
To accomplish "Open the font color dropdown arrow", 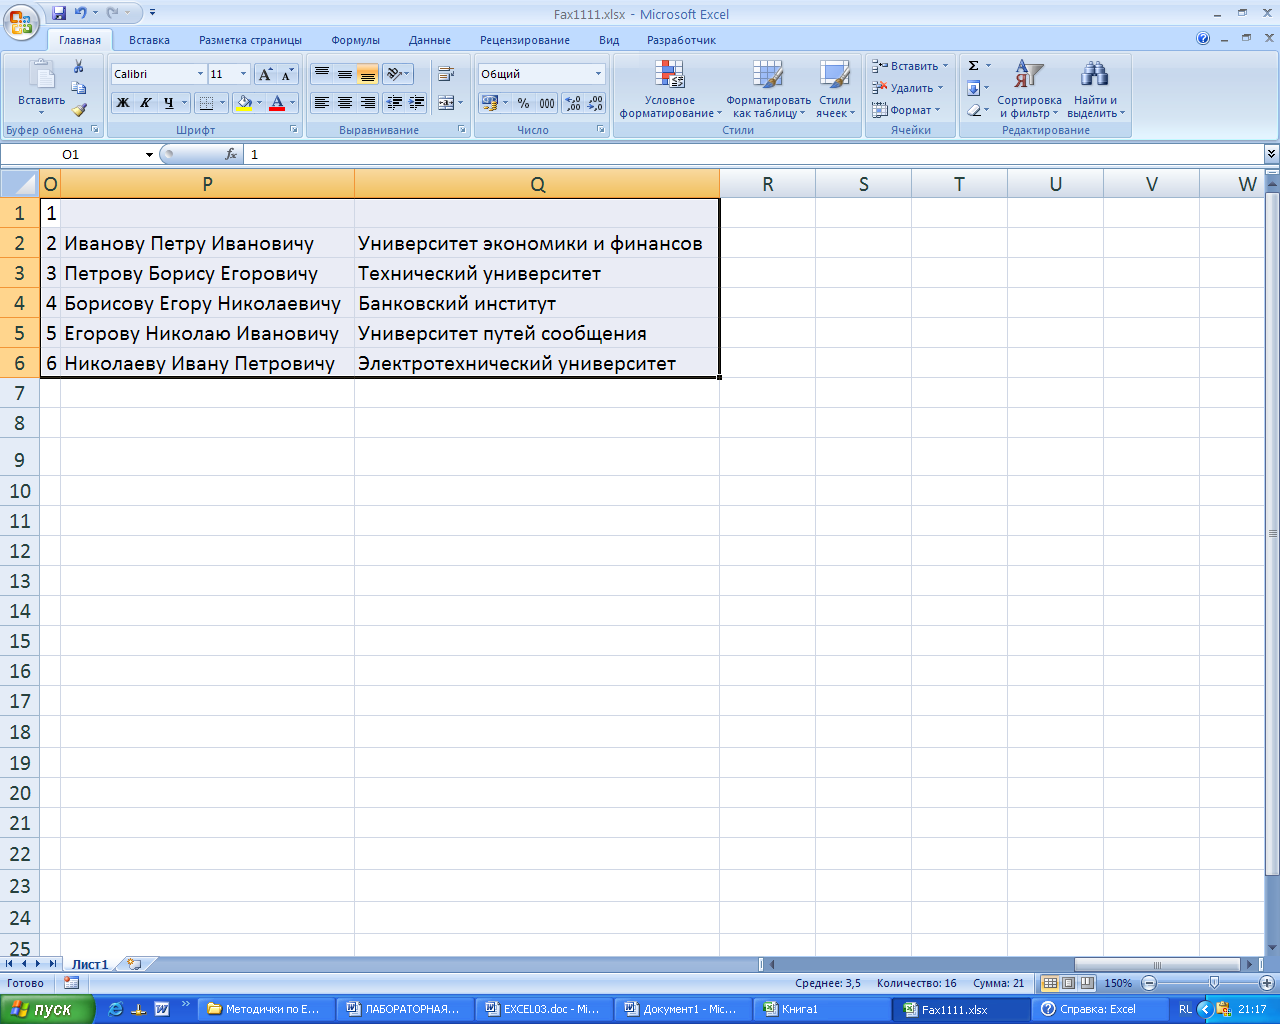I will click(x=292, y=102).
